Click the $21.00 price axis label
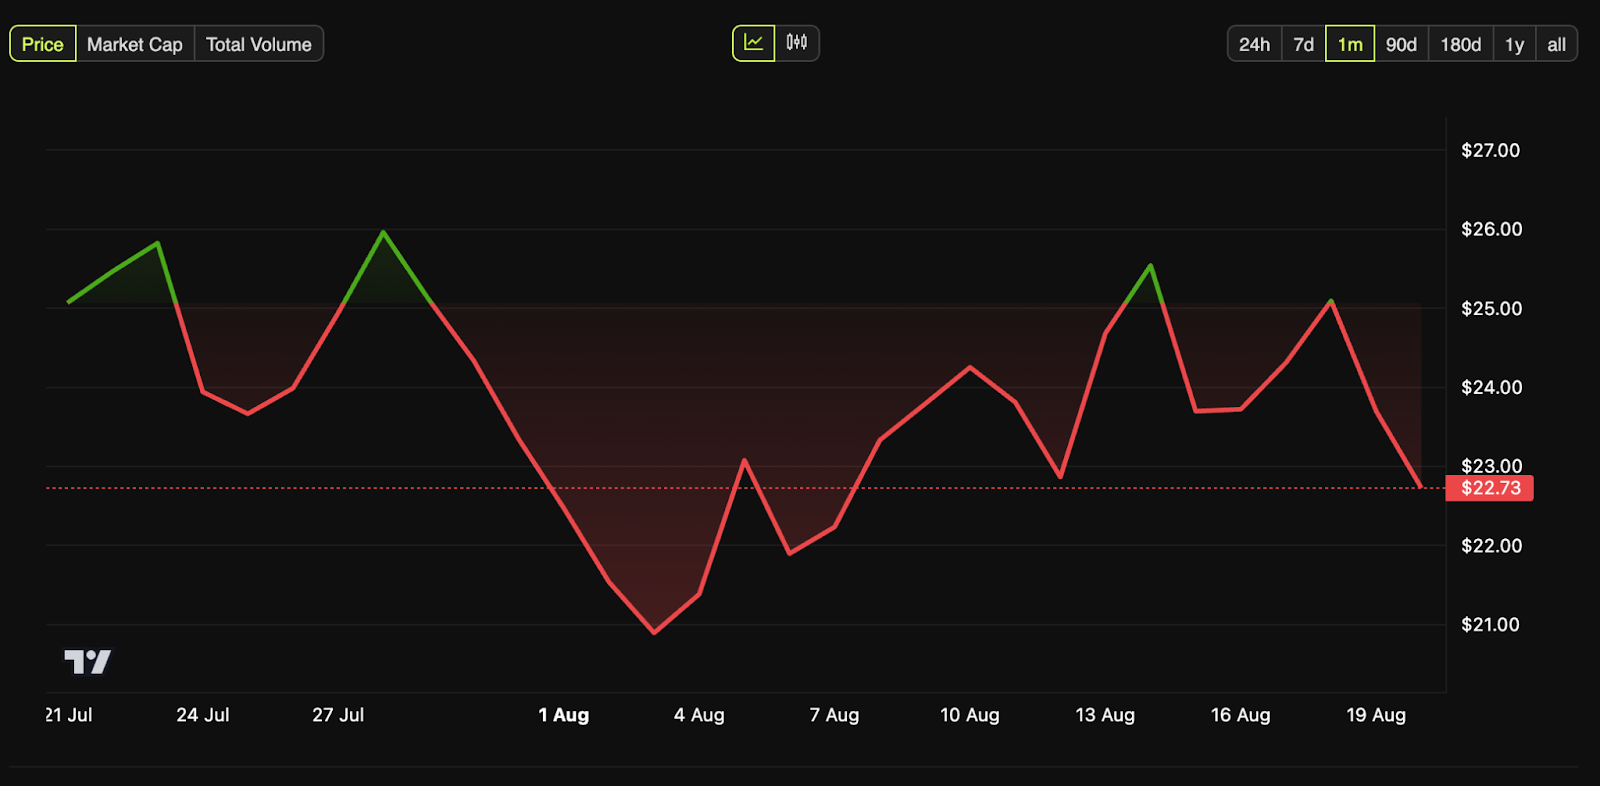 [1491, 624]
